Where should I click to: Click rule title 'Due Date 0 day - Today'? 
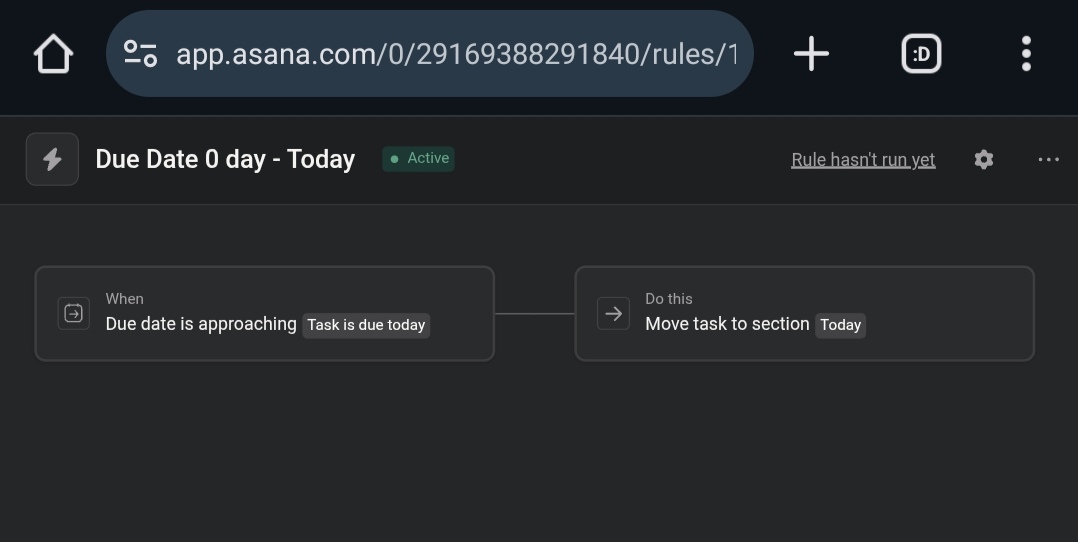[225, 159]
